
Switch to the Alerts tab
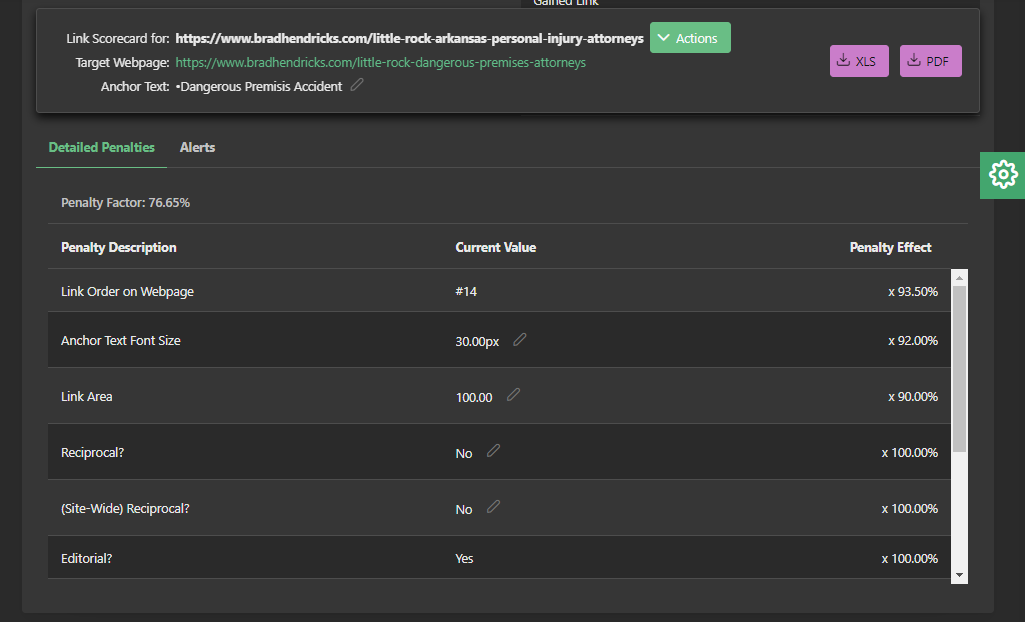[x=197, y=147]
